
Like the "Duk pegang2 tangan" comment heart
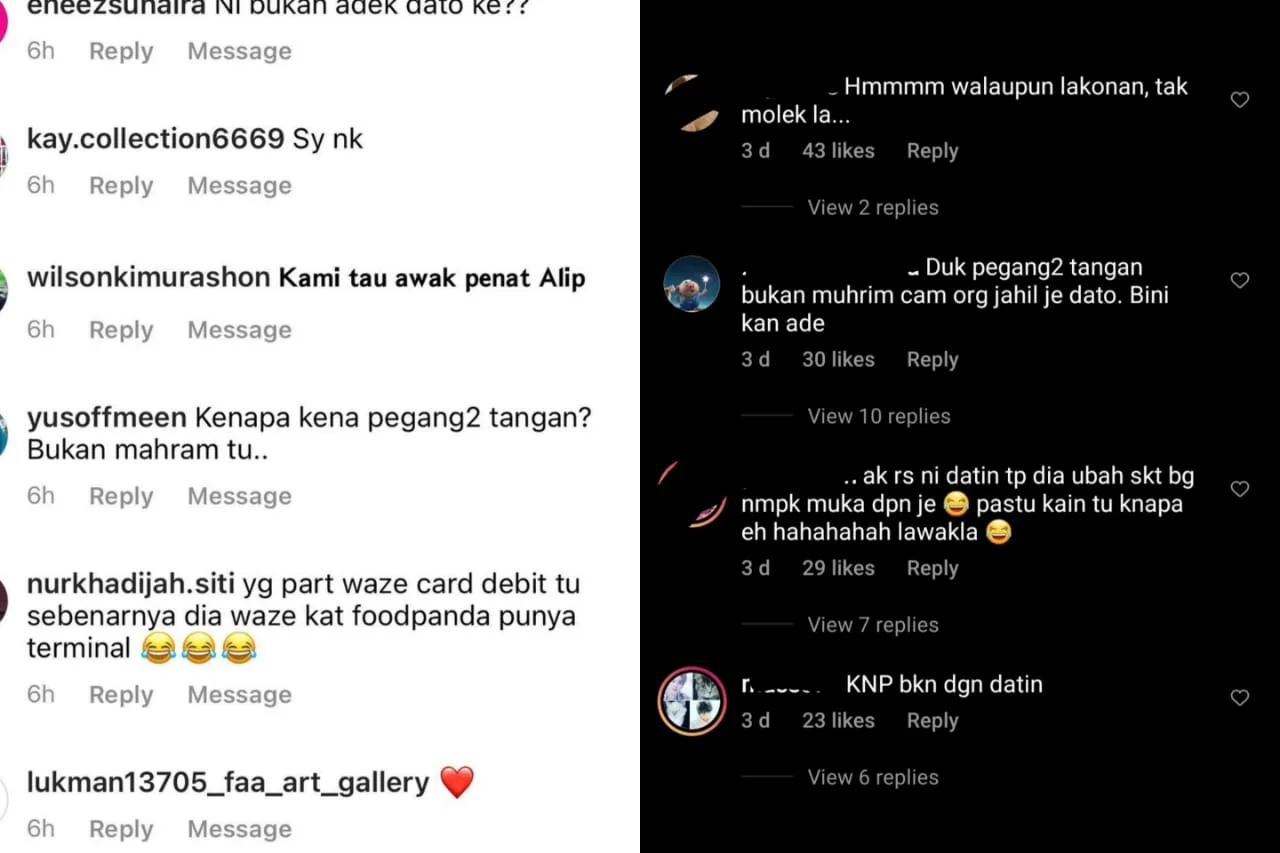pos(1240,280)
